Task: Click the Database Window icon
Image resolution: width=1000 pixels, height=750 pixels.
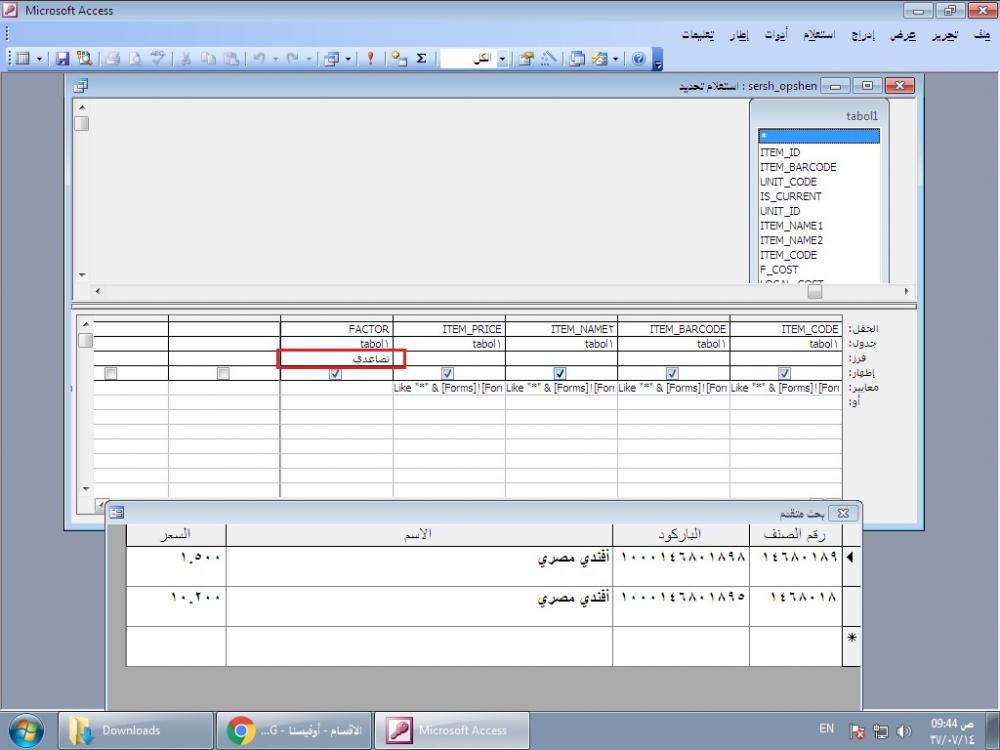Action: pyautogui.click(x=577, y=59)
